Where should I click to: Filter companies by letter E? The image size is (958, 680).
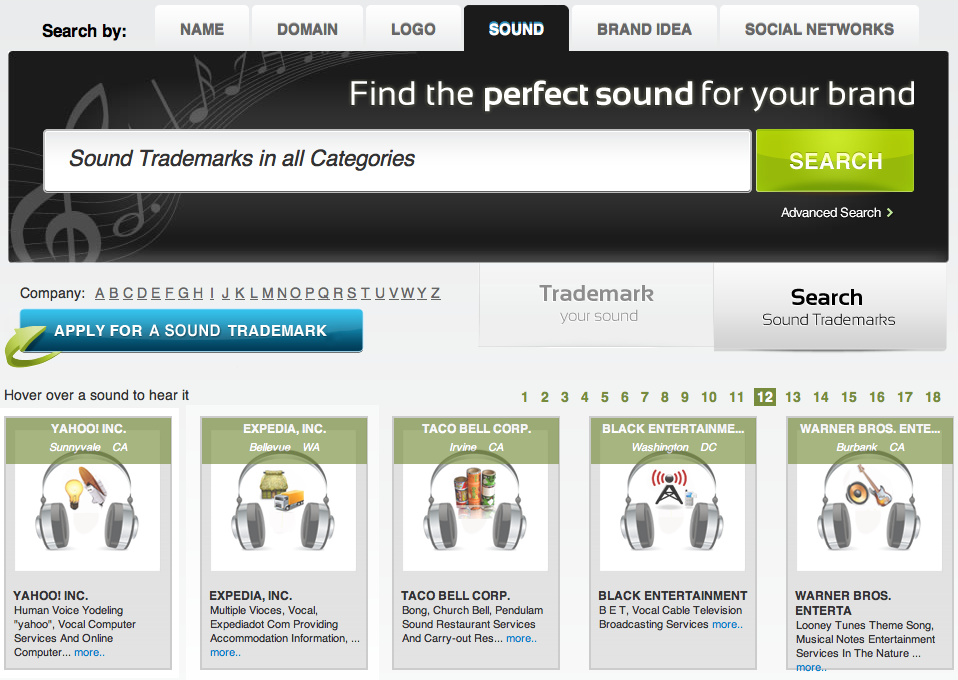pos(156,293)
